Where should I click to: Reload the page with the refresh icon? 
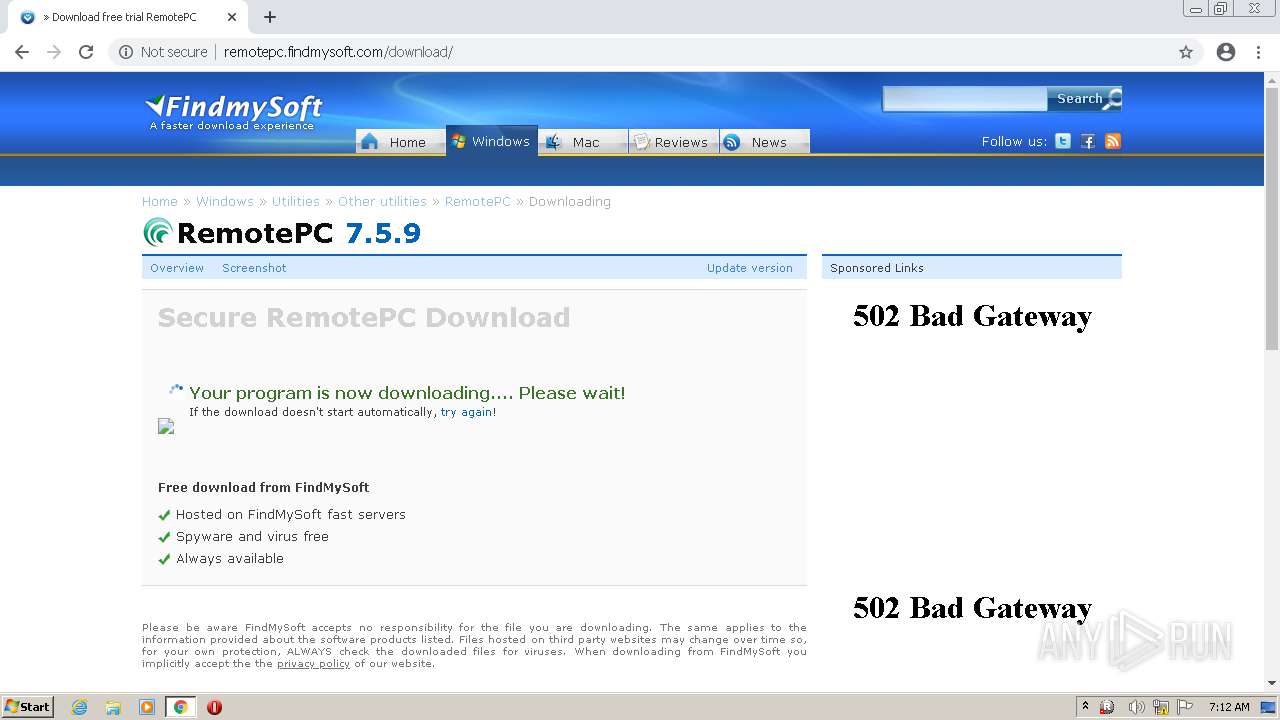point(86,52)
